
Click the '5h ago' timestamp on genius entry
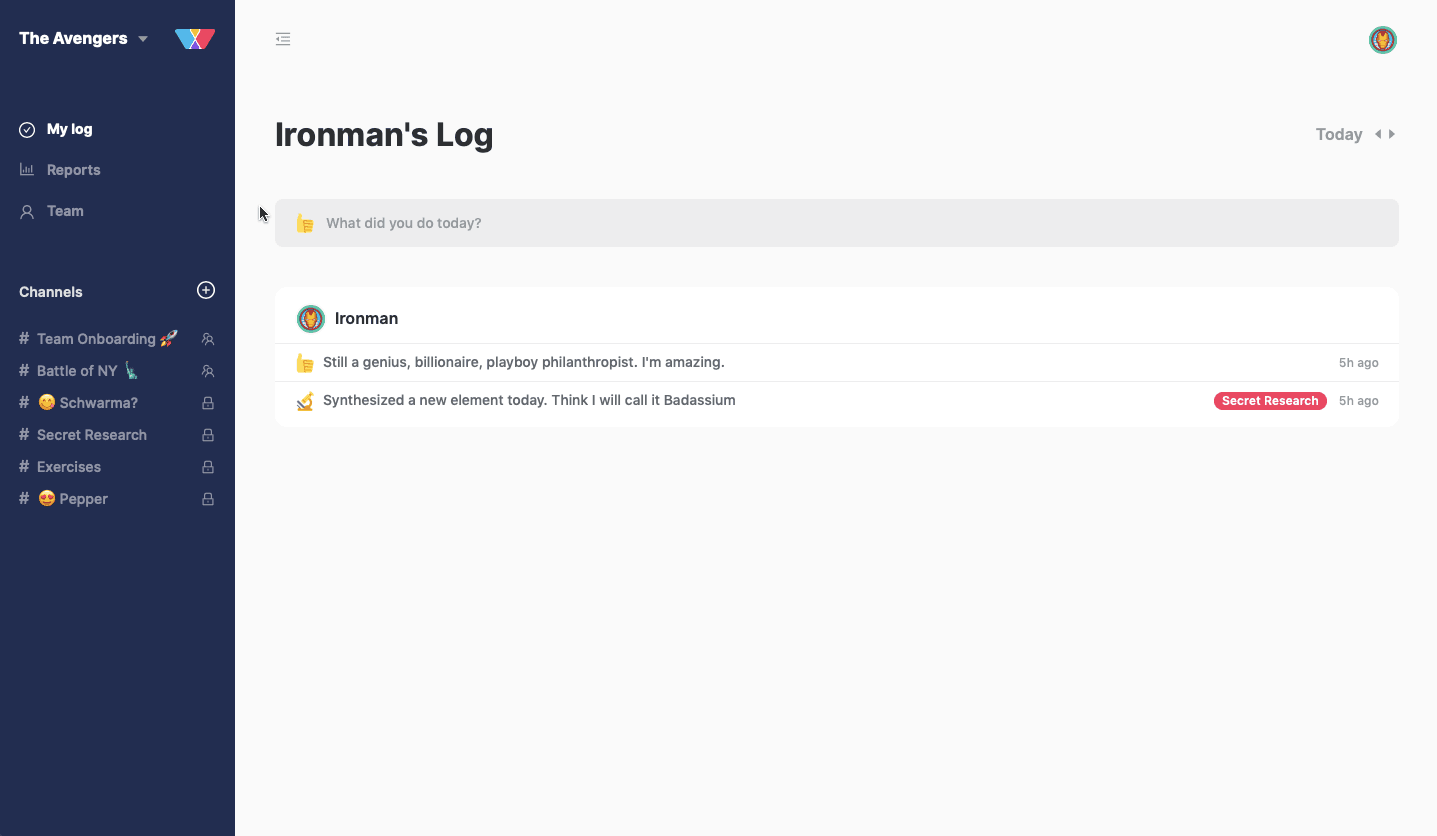(x=1358, y=363)
